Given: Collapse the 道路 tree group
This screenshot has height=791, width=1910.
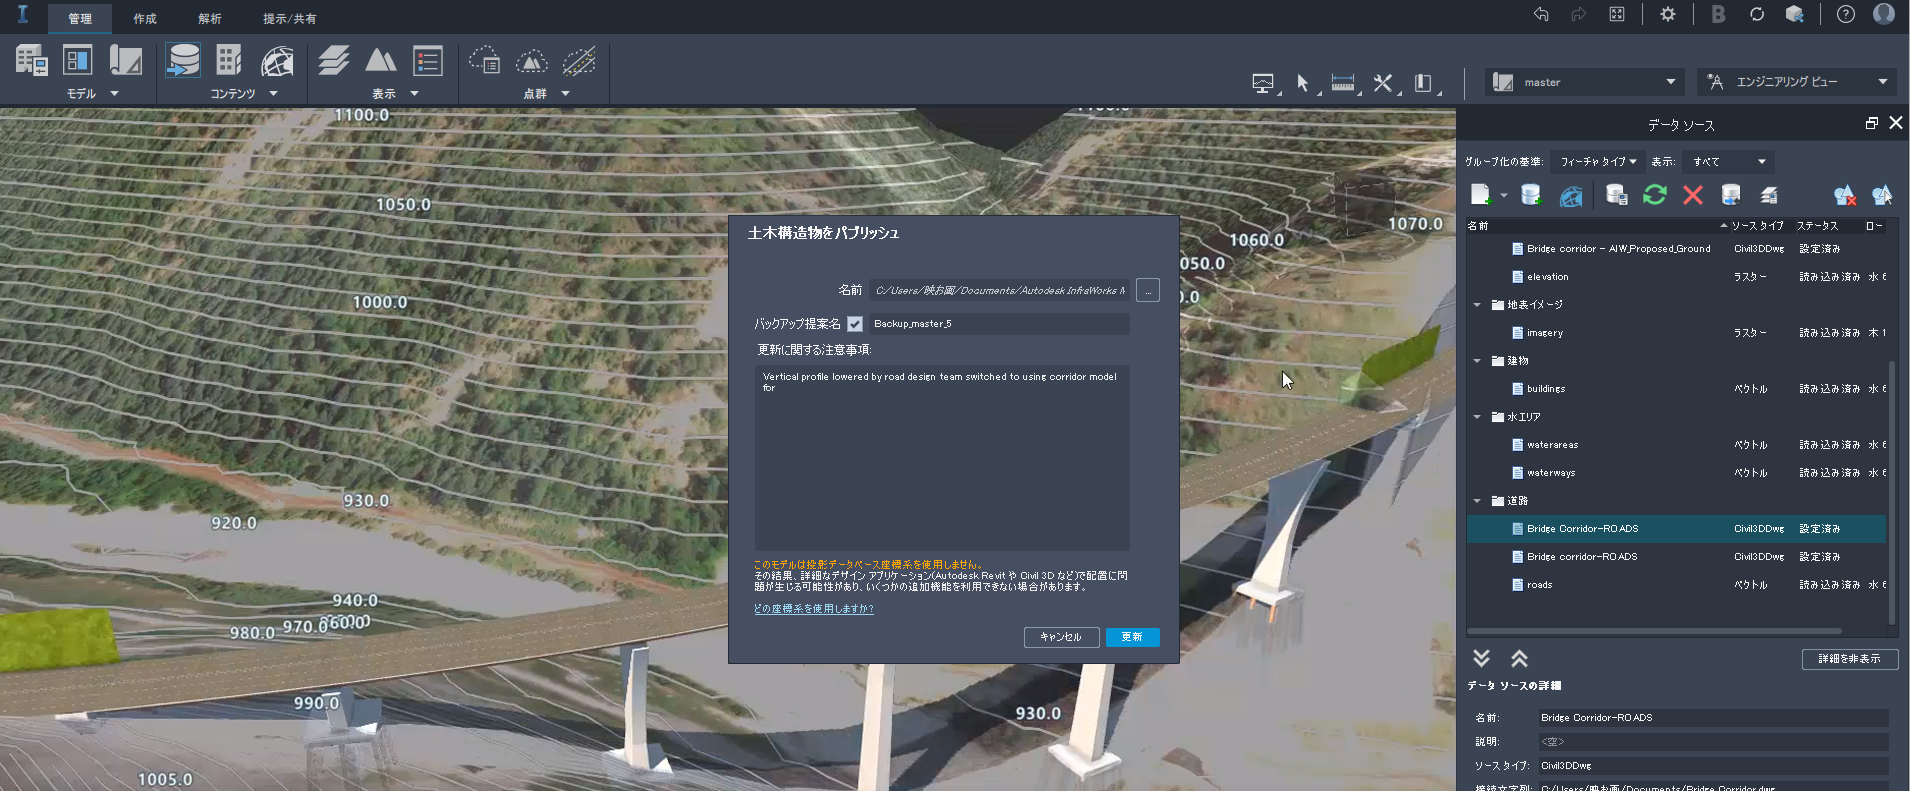Looking at the screenshot, I should 1477,501.
